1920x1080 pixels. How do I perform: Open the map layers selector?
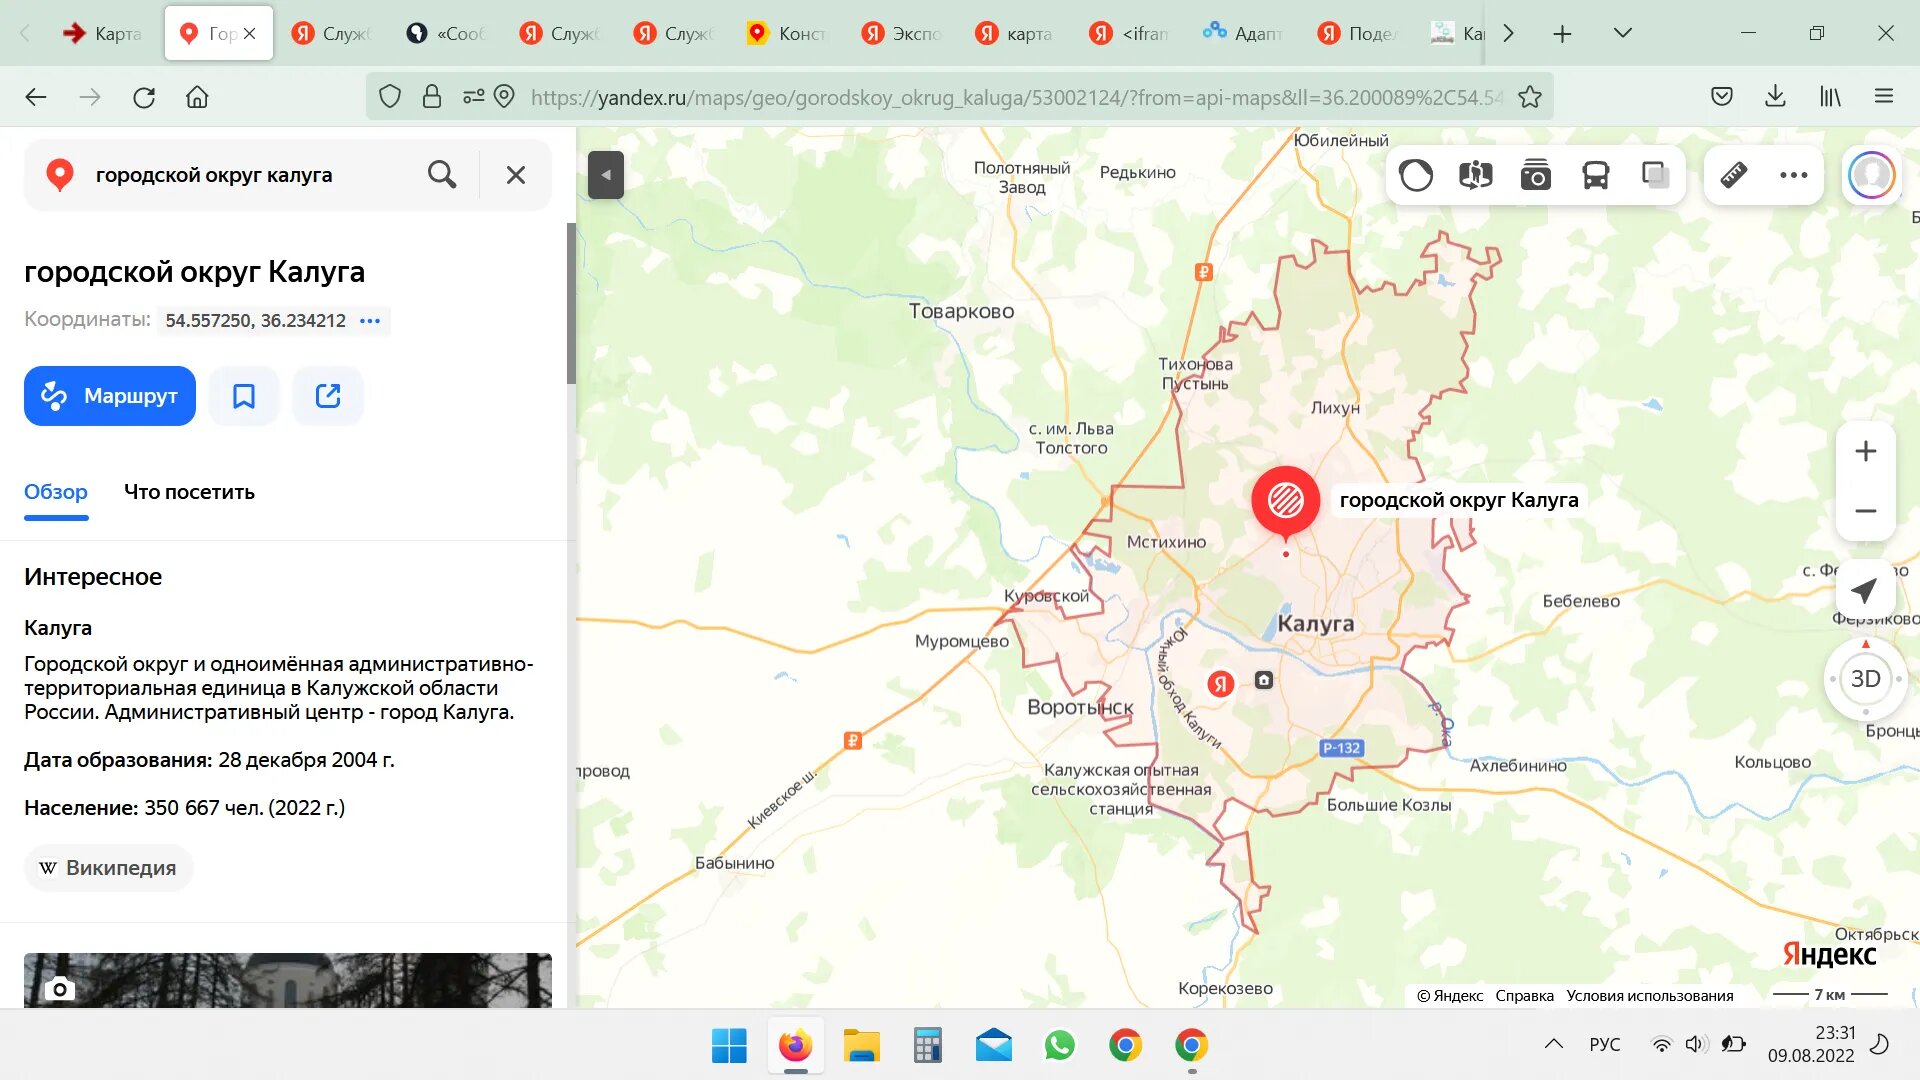[x=1655, y=176]
